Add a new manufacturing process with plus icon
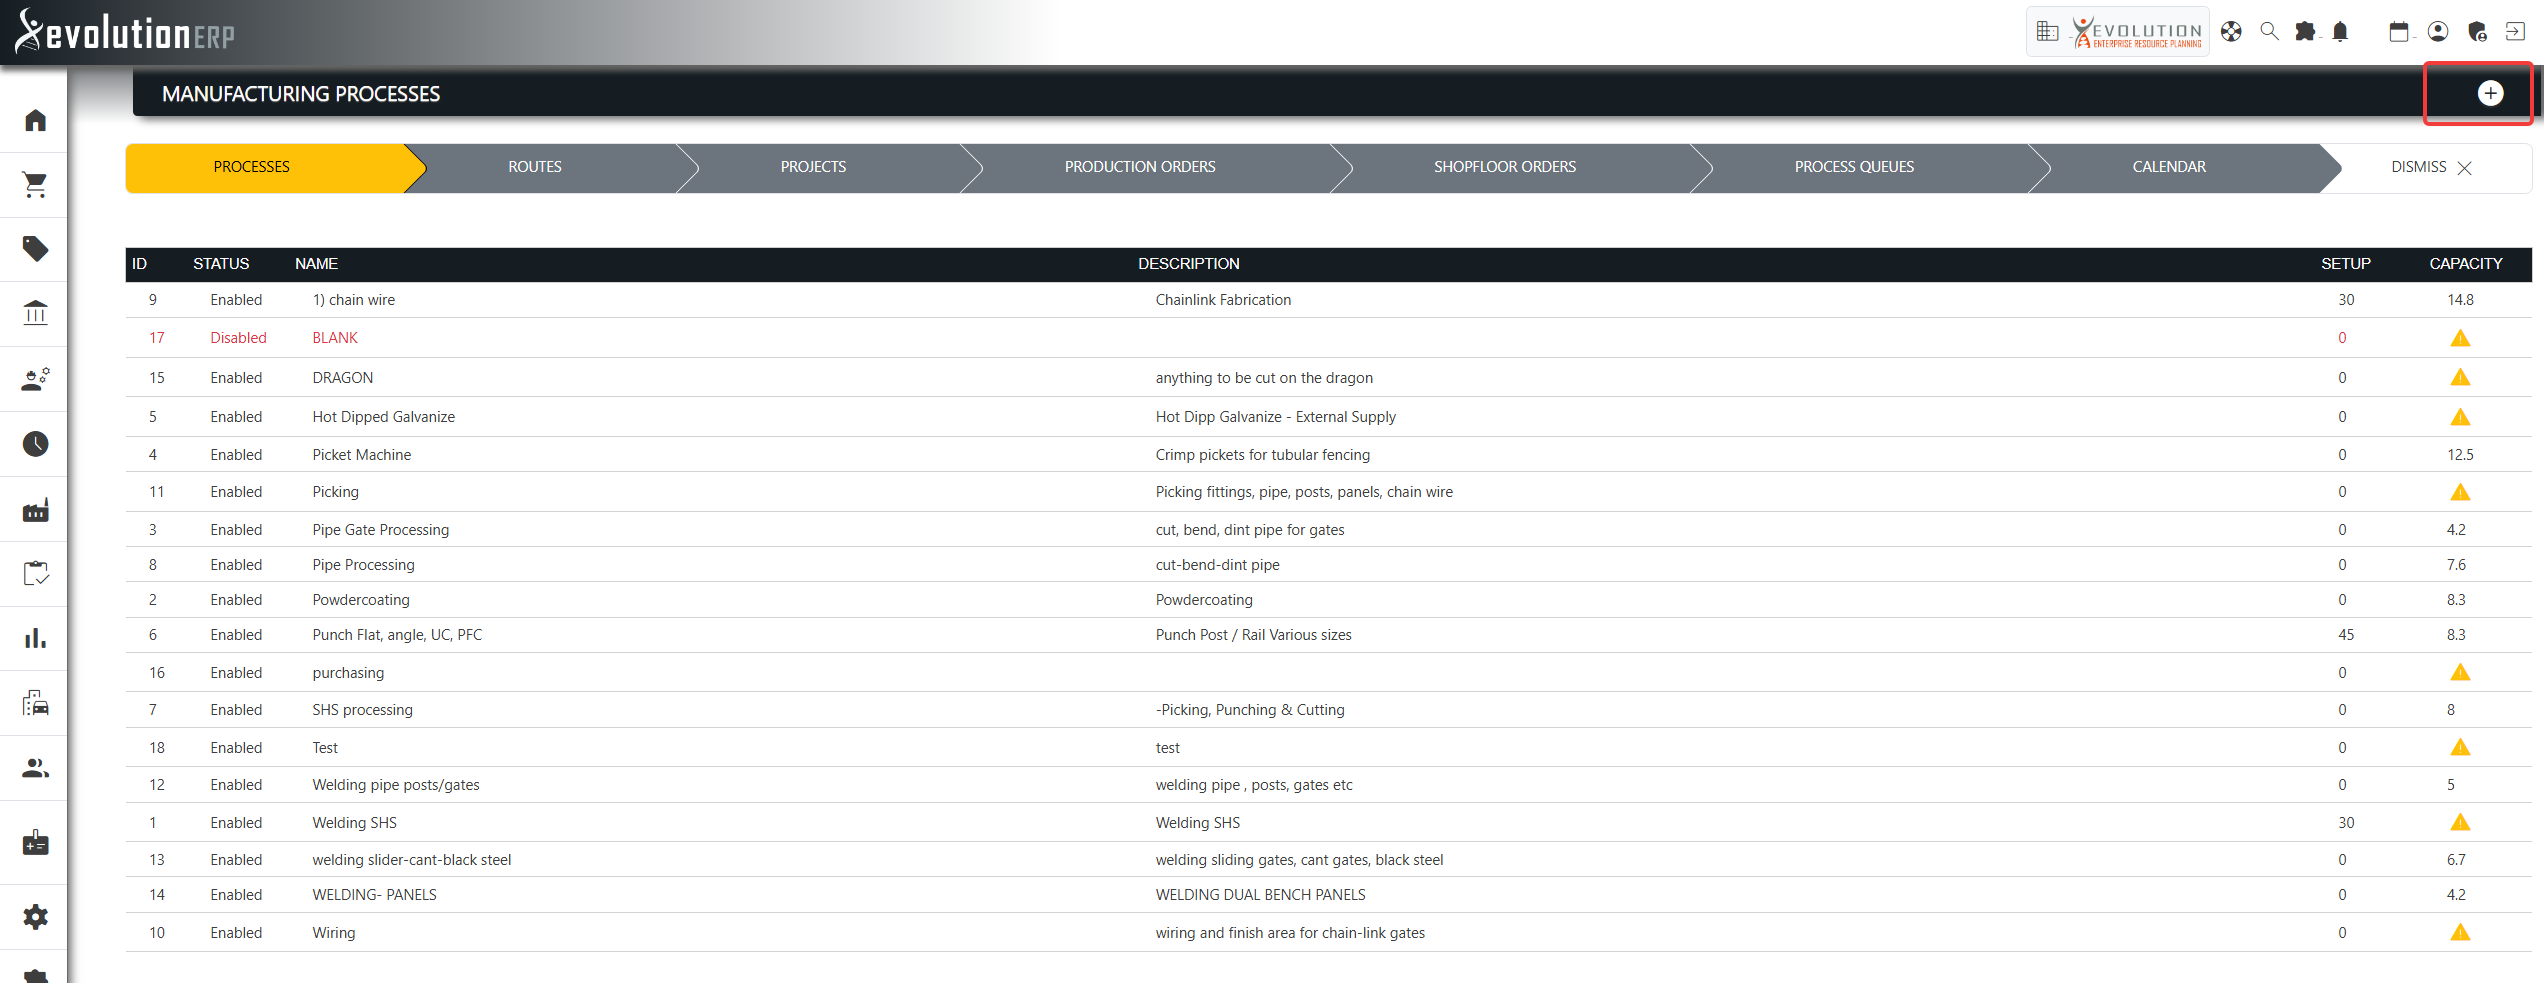This screenshot has height=983, width=2544. click(x=2490, y=93)
